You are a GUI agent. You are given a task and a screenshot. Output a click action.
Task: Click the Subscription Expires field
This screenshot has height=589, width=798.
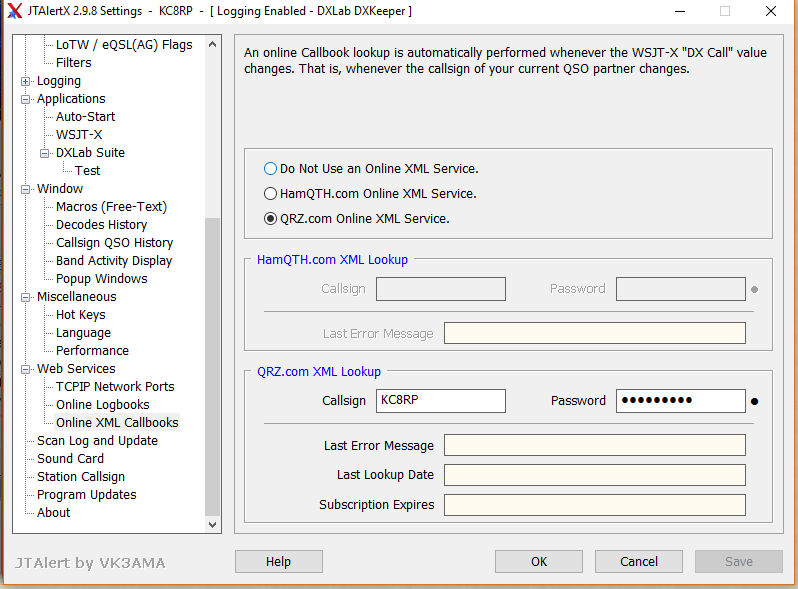click(x=594, y=504)
